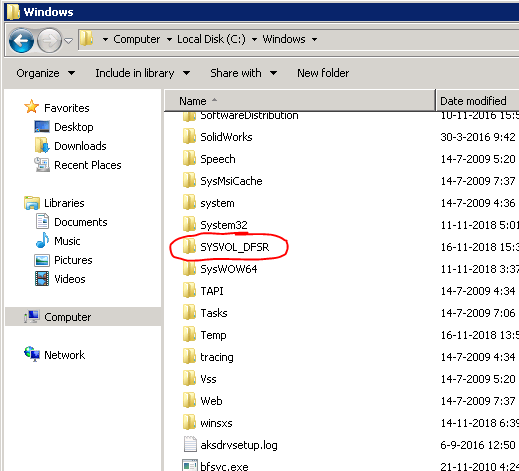
Task: Select the System32 folder icon
Action: (x=189, y=225)
